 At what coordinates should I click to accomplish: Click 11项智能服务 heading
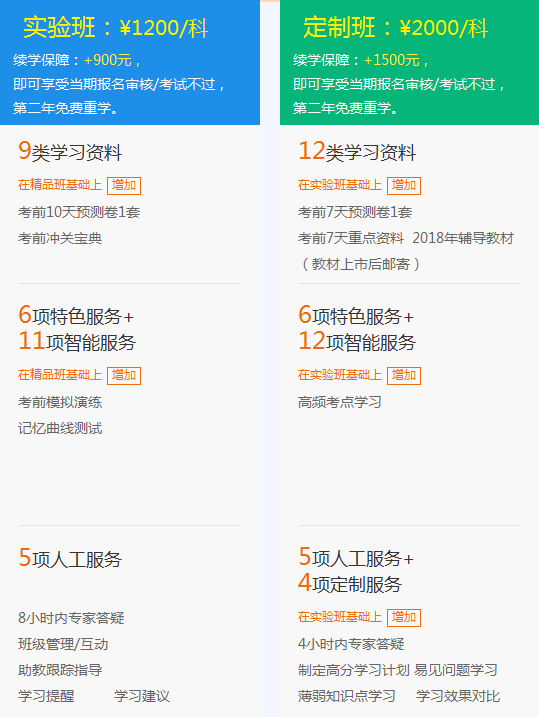[x=77, y=342]
